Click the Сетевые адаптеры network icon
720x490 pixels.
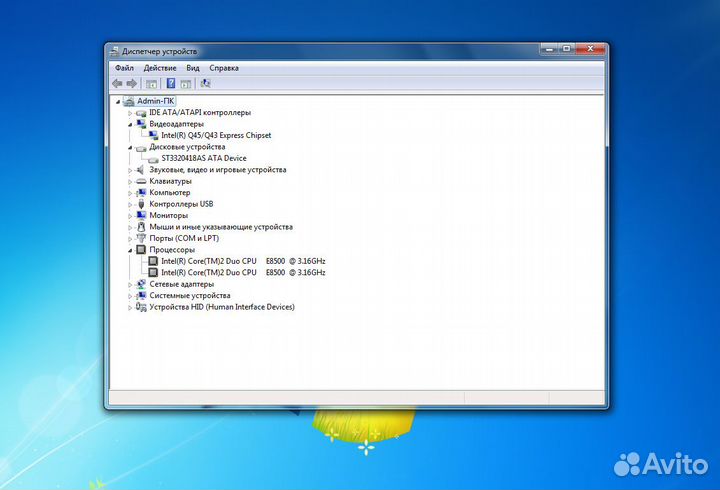[141, 284]
